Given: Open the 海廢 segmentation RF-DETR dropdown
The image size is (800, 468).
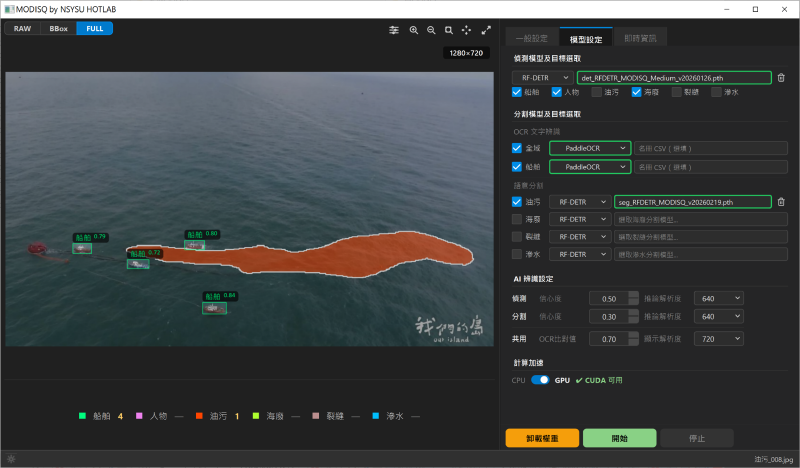Looking at the screenshot, I should (x=580, y=219).
